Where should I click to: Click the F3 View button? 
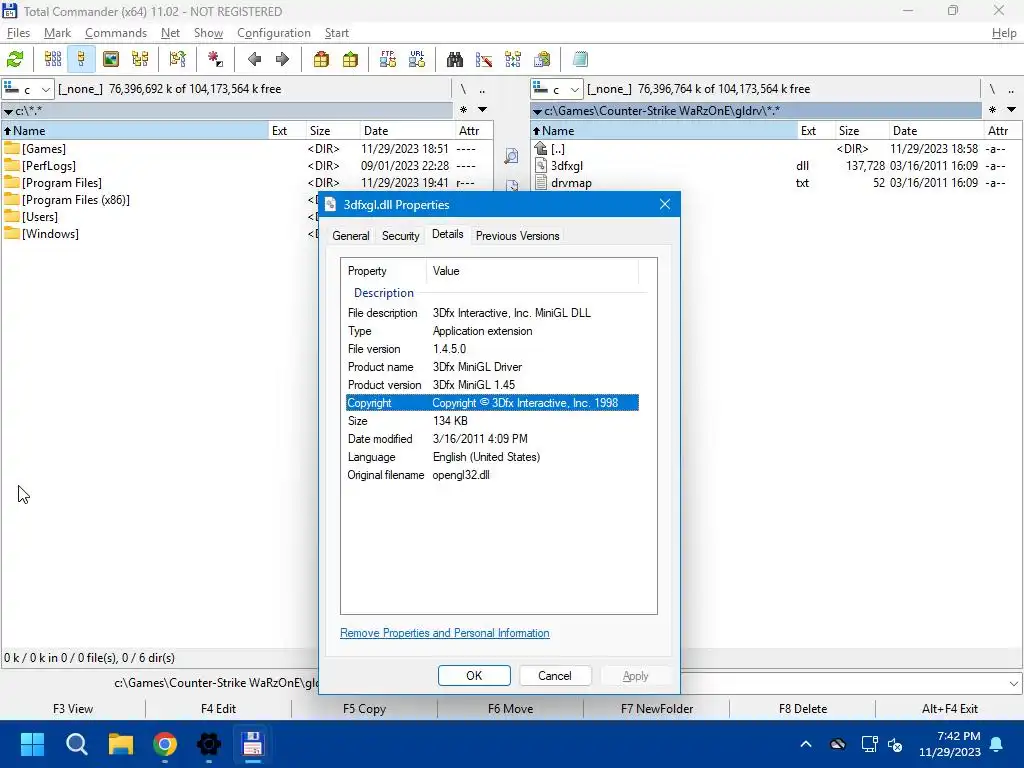coord(73,709)
